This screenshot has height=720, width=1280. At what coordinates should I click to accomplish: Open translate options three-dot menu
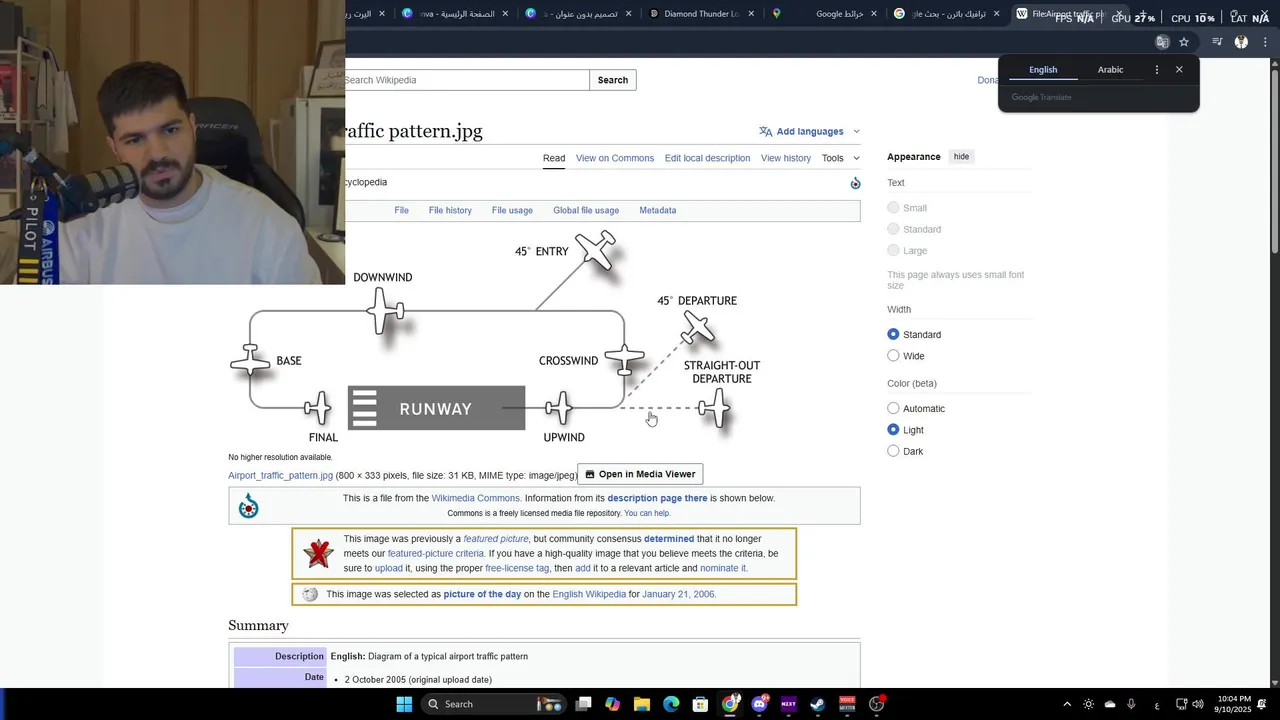tap(1157, 70)
